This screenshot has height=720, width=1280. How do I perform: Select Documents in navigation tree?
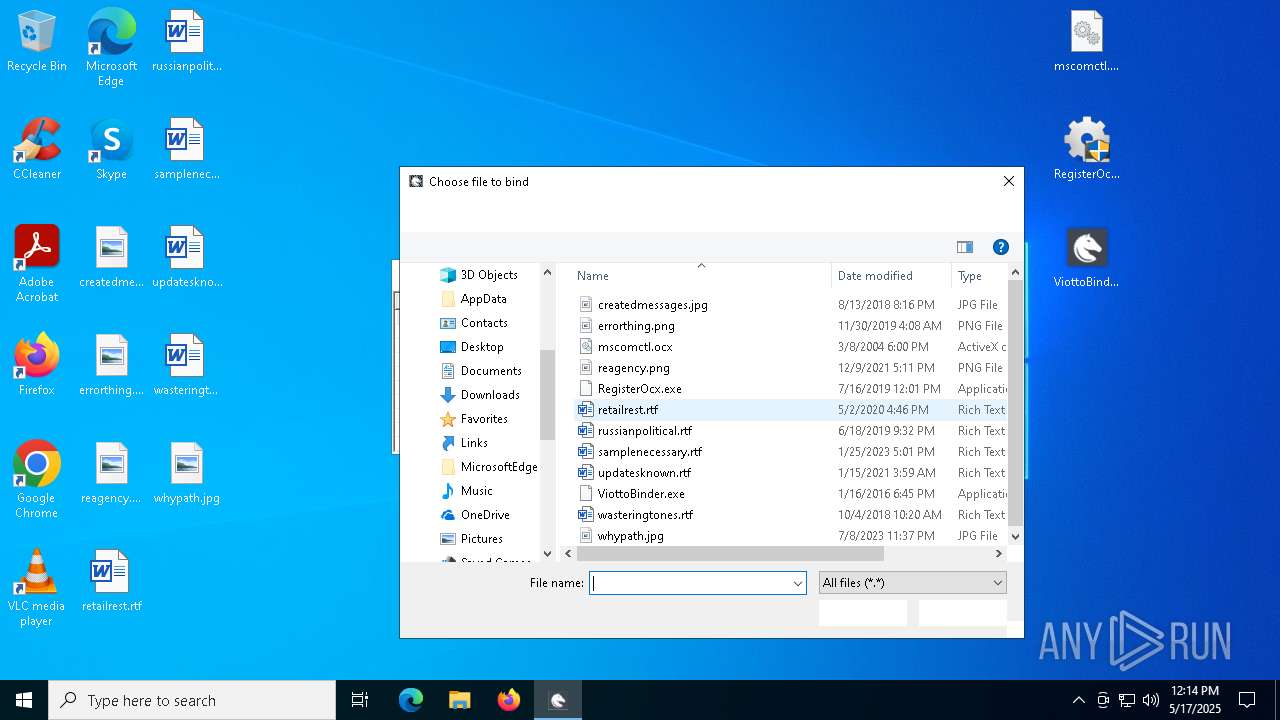(481, 371)
